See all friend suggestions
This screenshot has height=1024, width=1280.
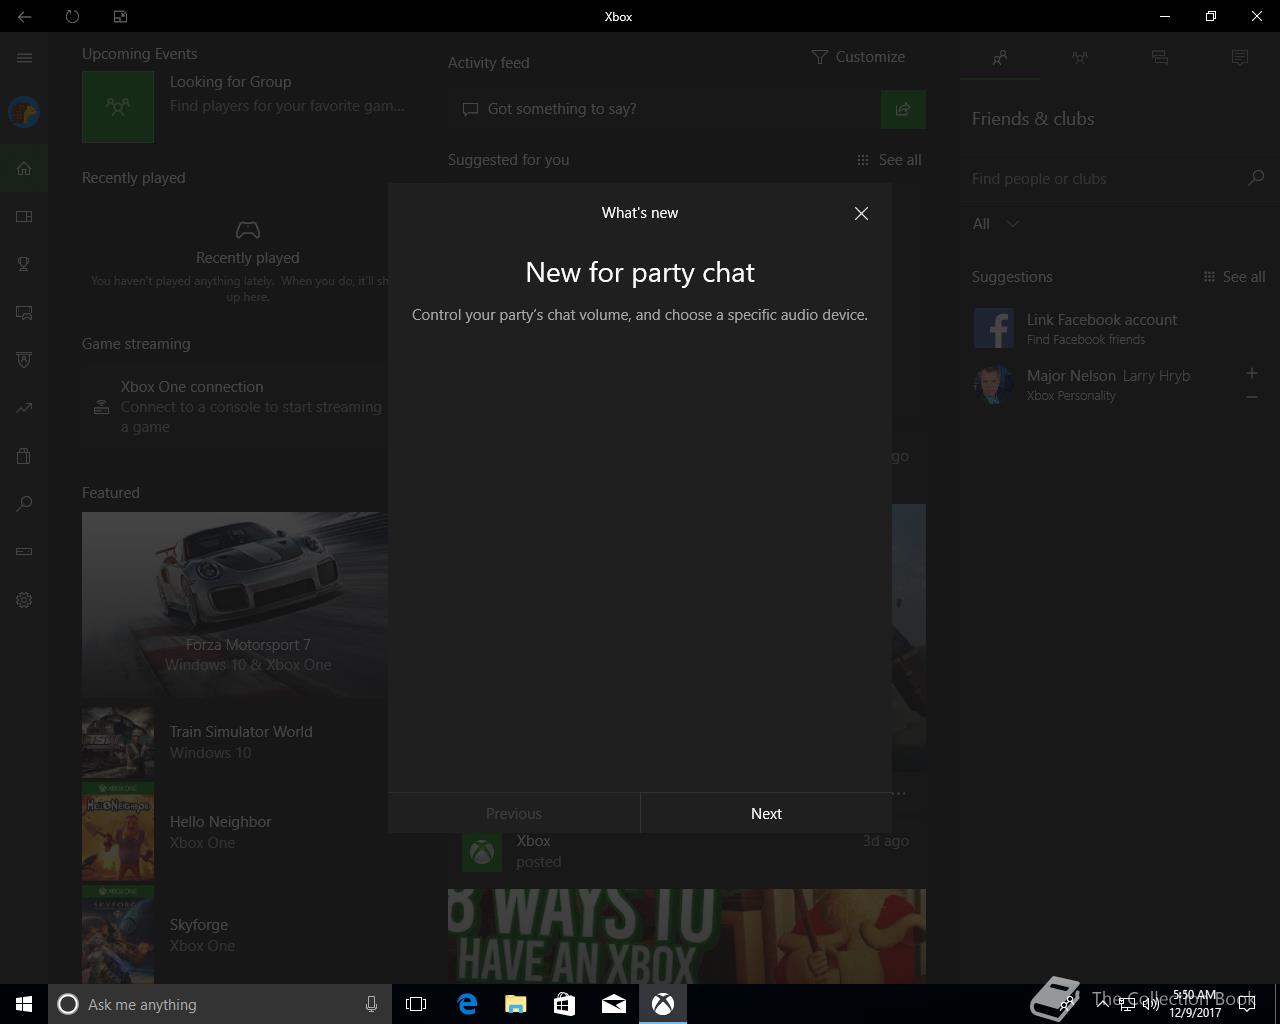click(1234, 277)
